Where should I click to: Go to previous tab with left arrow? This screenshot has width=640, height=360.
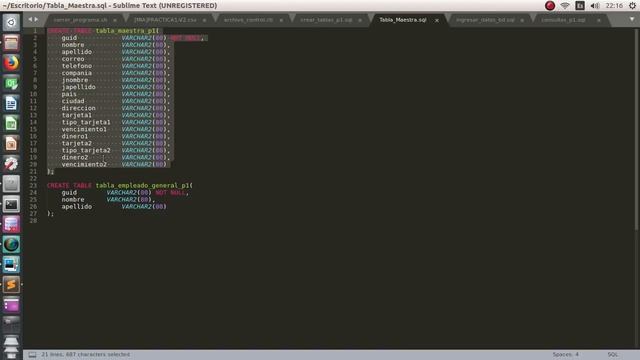pos(30,19)
